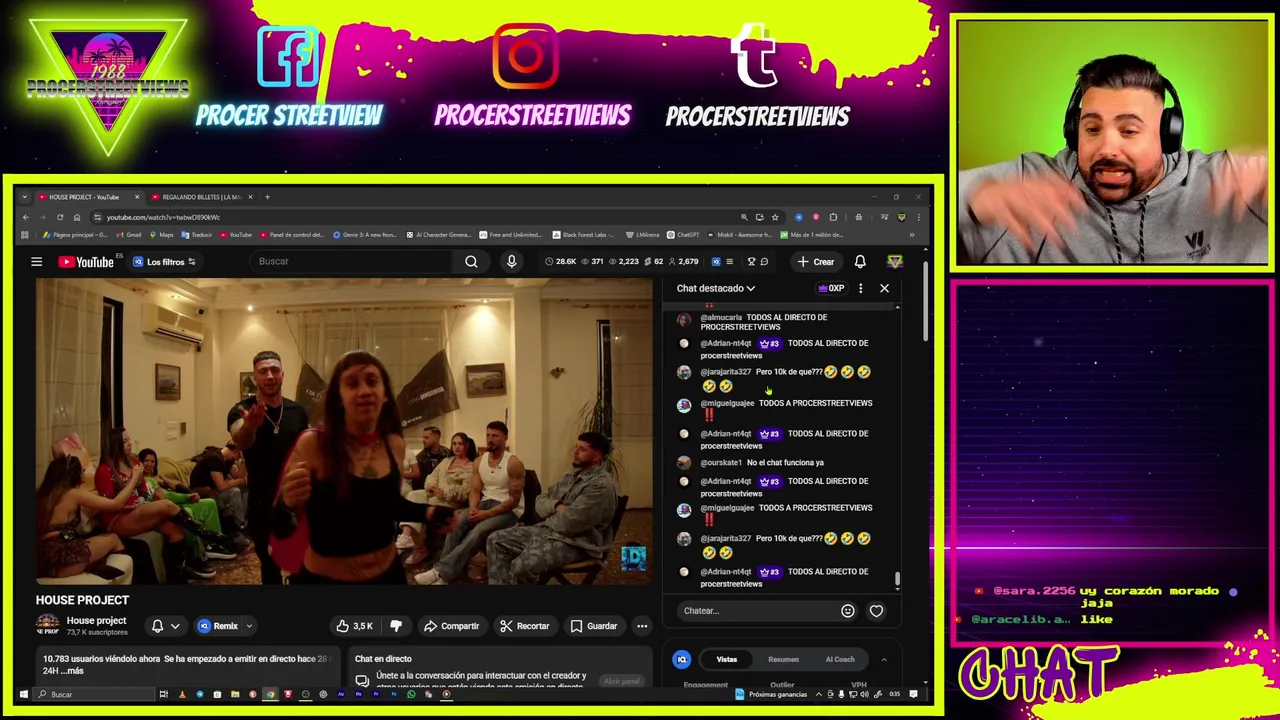Click the Compartir share button

pyautogui.click(x=451, y=626)
